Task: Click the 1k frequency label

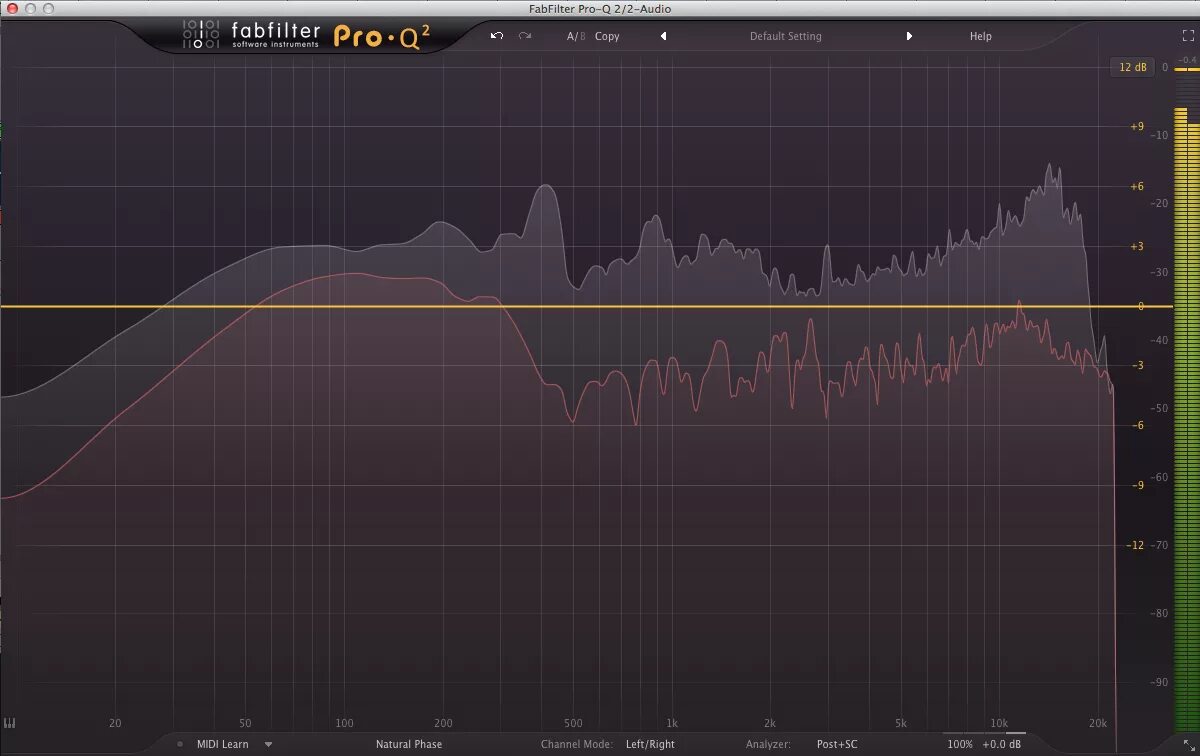Action: tap(672, 723)
